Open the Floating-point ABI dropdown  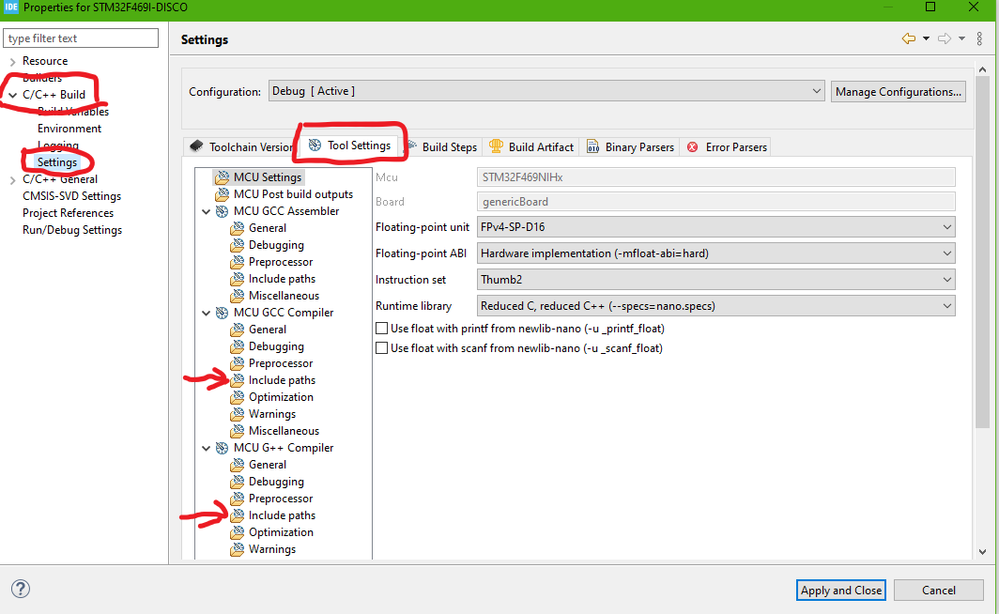[x=716, y=253]
